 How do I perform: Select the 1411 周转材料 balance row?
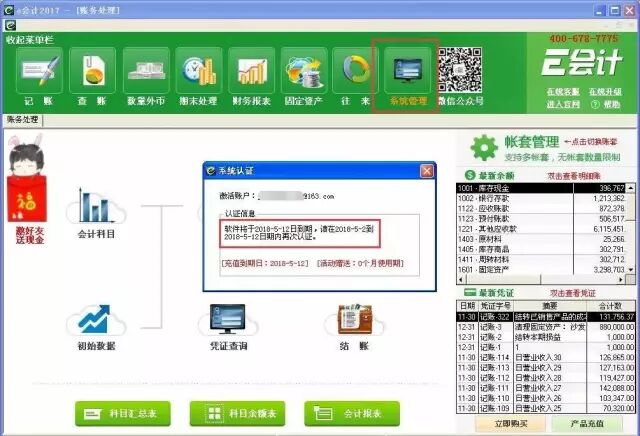[541, 260]
